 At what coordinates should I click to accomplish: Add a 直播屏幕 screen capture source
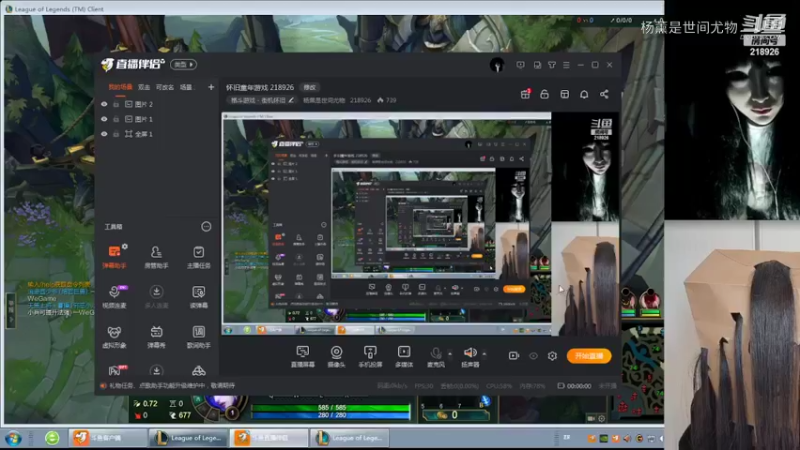[303, 356]
